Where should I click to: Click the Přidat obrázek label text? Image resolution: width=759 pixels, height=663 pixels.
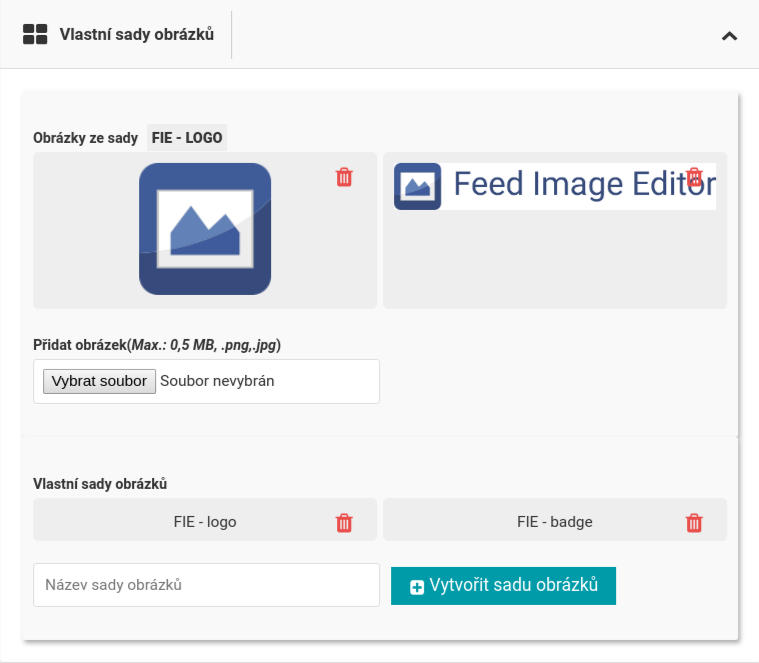click(x=157, y=345)
